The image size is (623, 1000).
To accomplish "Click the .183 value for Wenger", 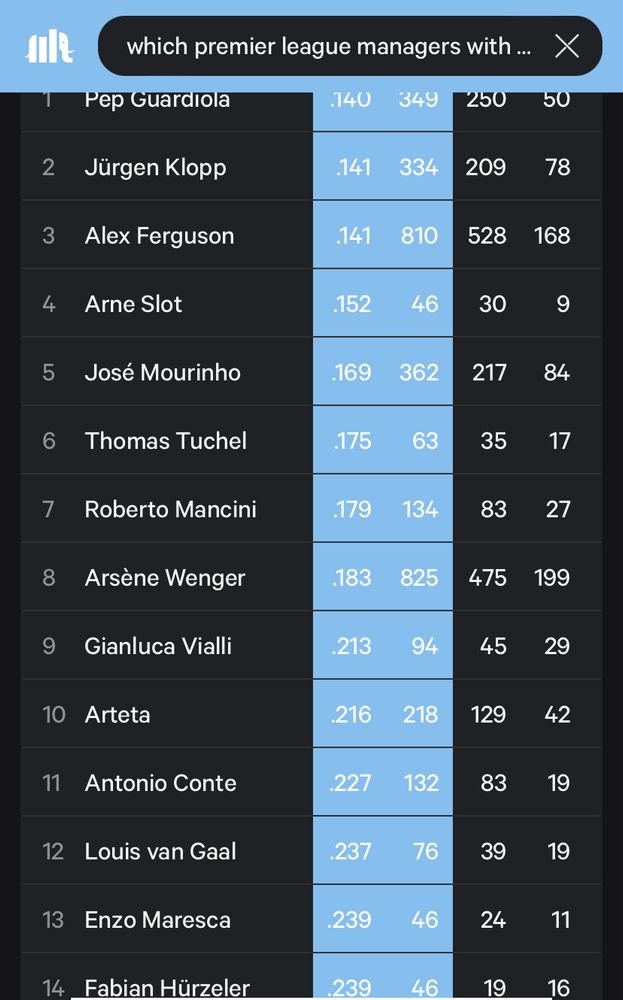I will point(351,578).
